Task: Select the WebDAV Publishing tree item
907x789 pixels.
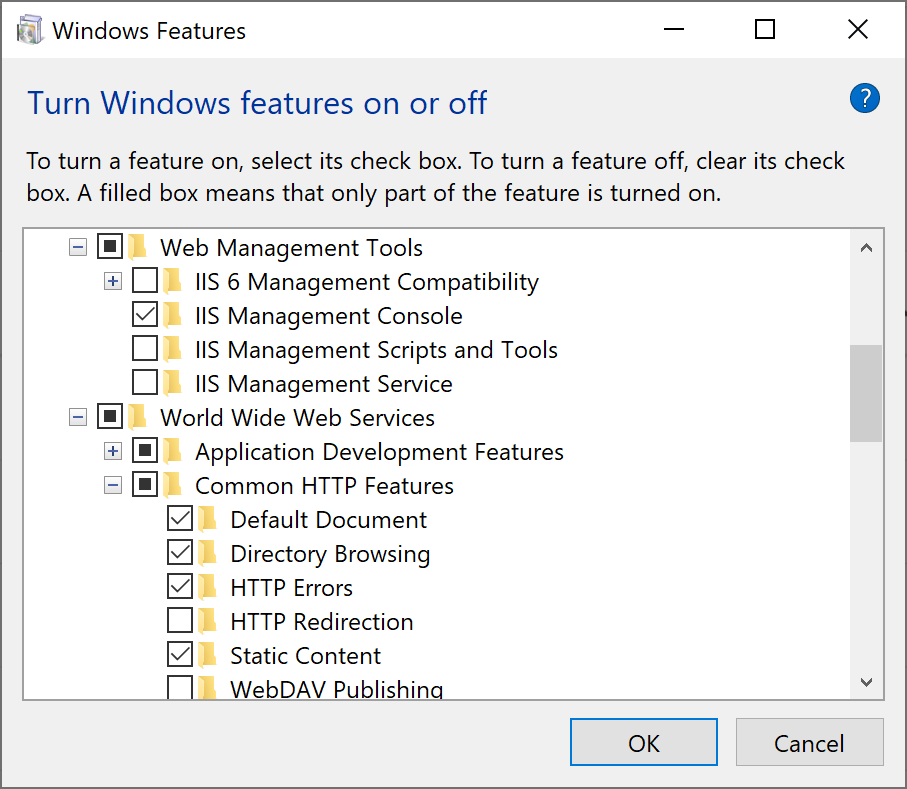Action: pyautogui.click(x=337, y=688)
